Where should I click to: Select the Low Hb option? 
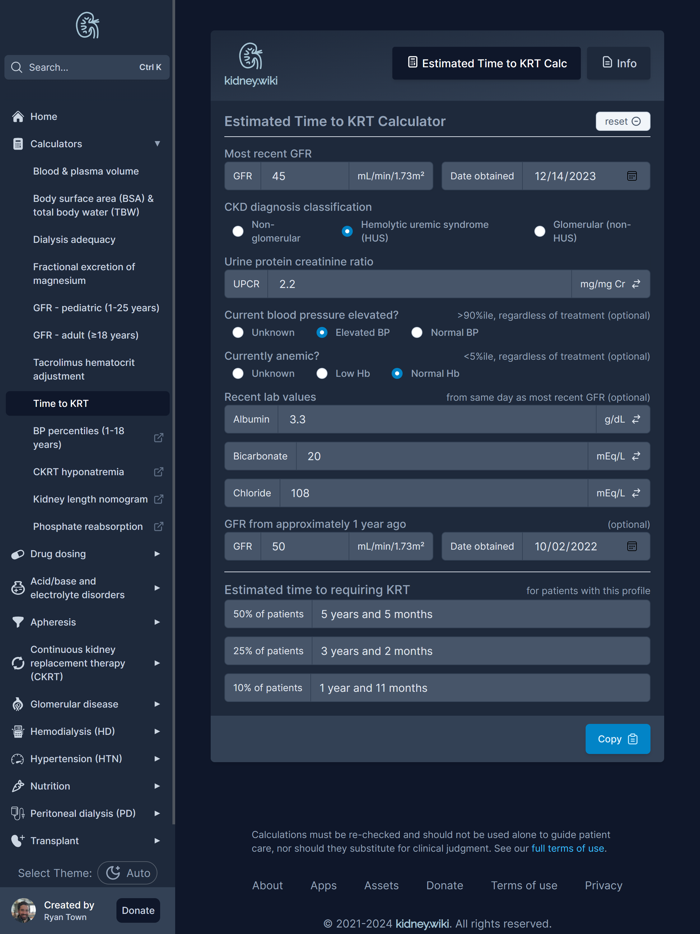point(322,373)
